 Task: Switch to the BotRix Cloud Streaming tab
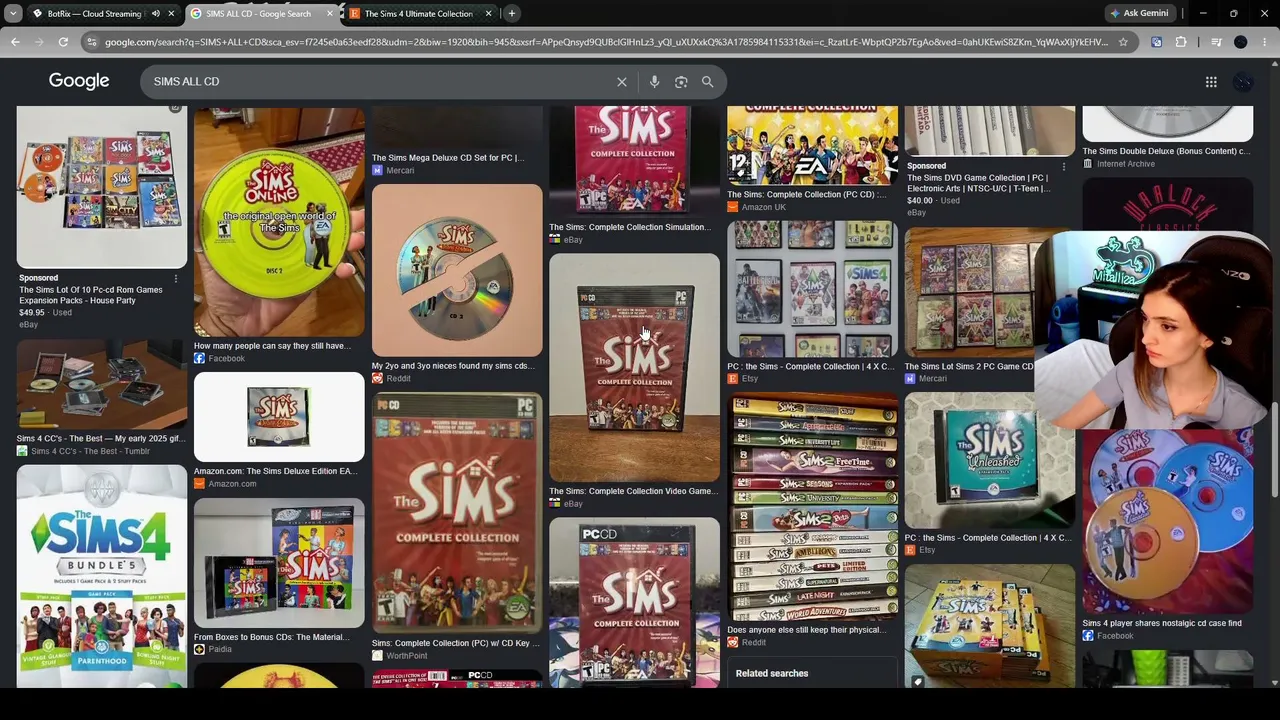pos(94,14)
